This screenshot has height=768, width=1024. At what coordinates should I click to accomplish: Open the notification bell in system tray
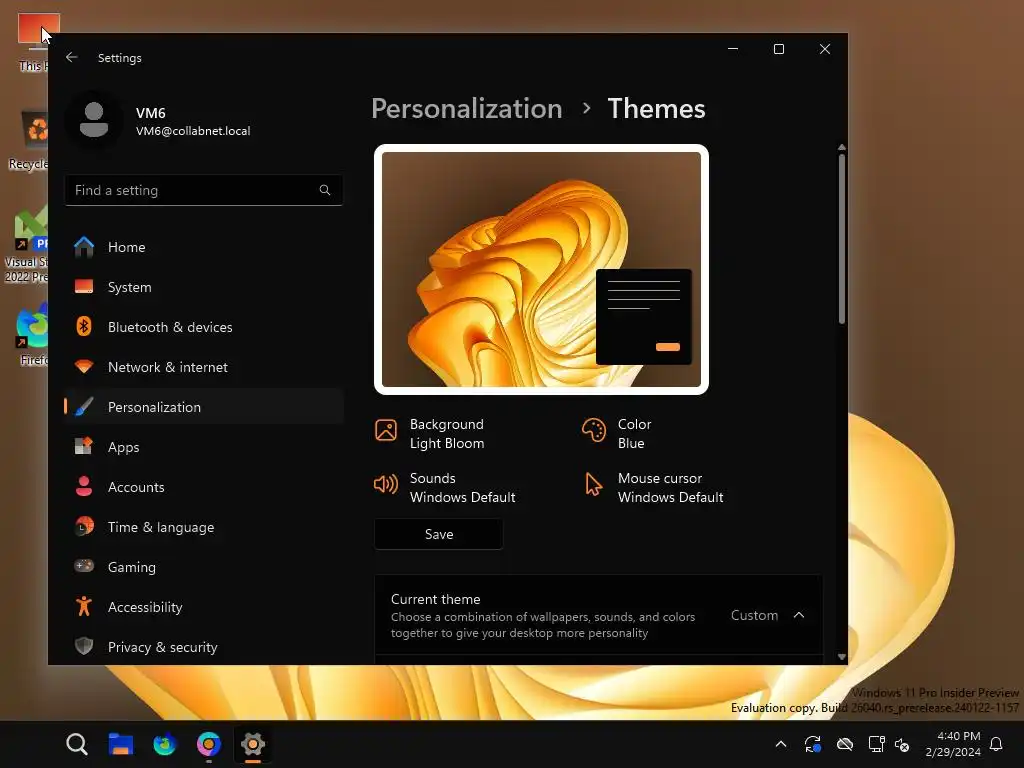(996, 744)
